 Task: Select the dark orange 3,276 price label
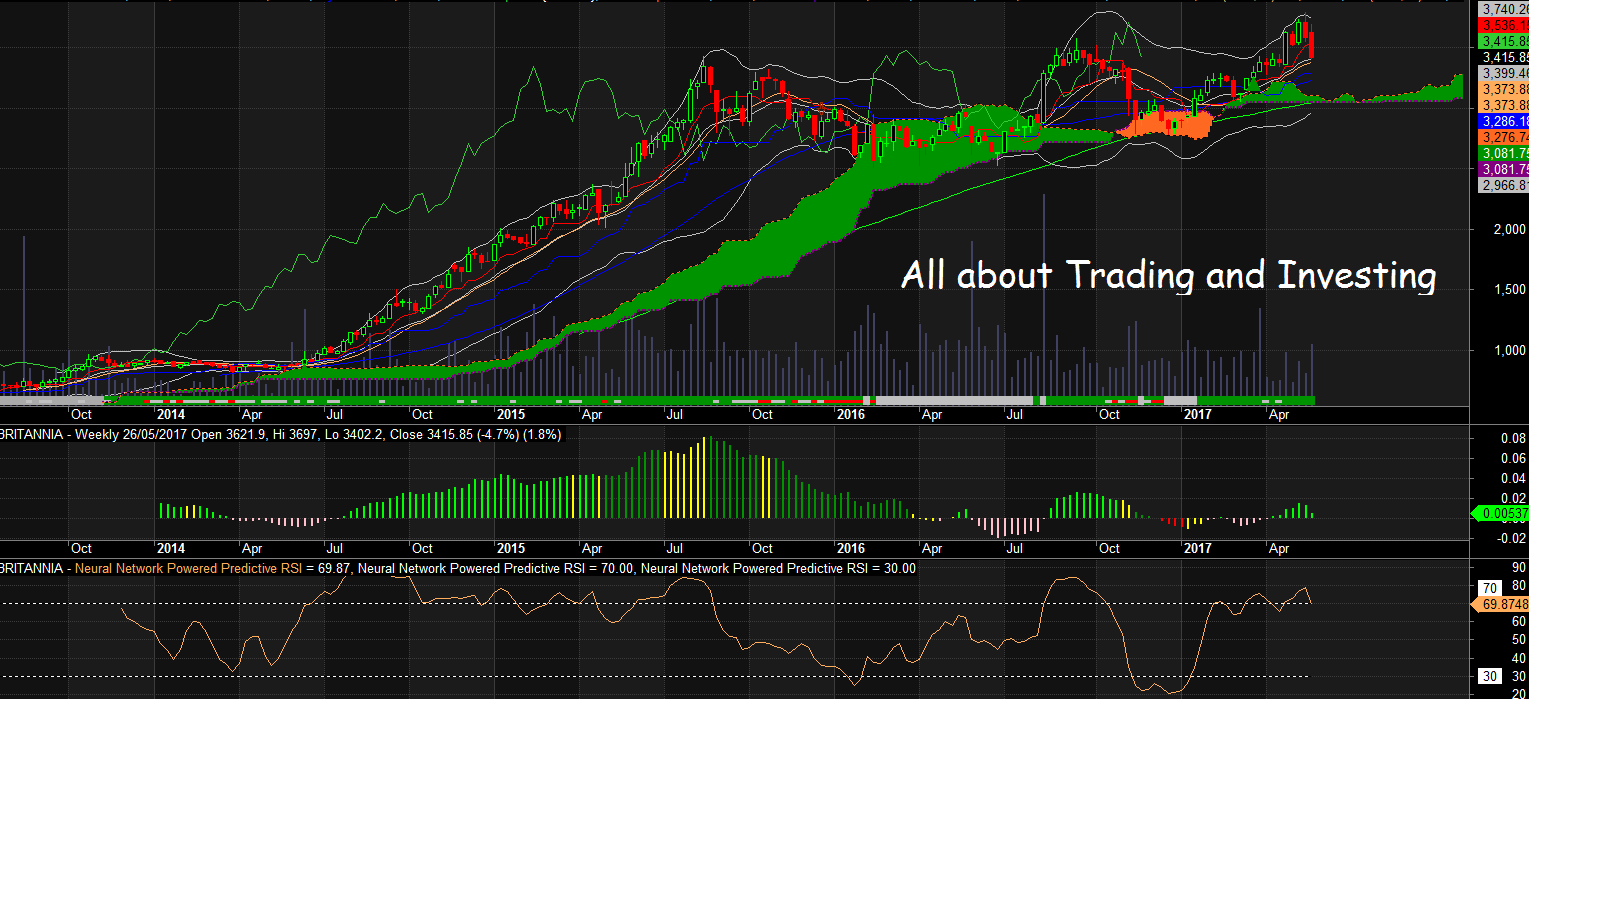coord(1504,138)
